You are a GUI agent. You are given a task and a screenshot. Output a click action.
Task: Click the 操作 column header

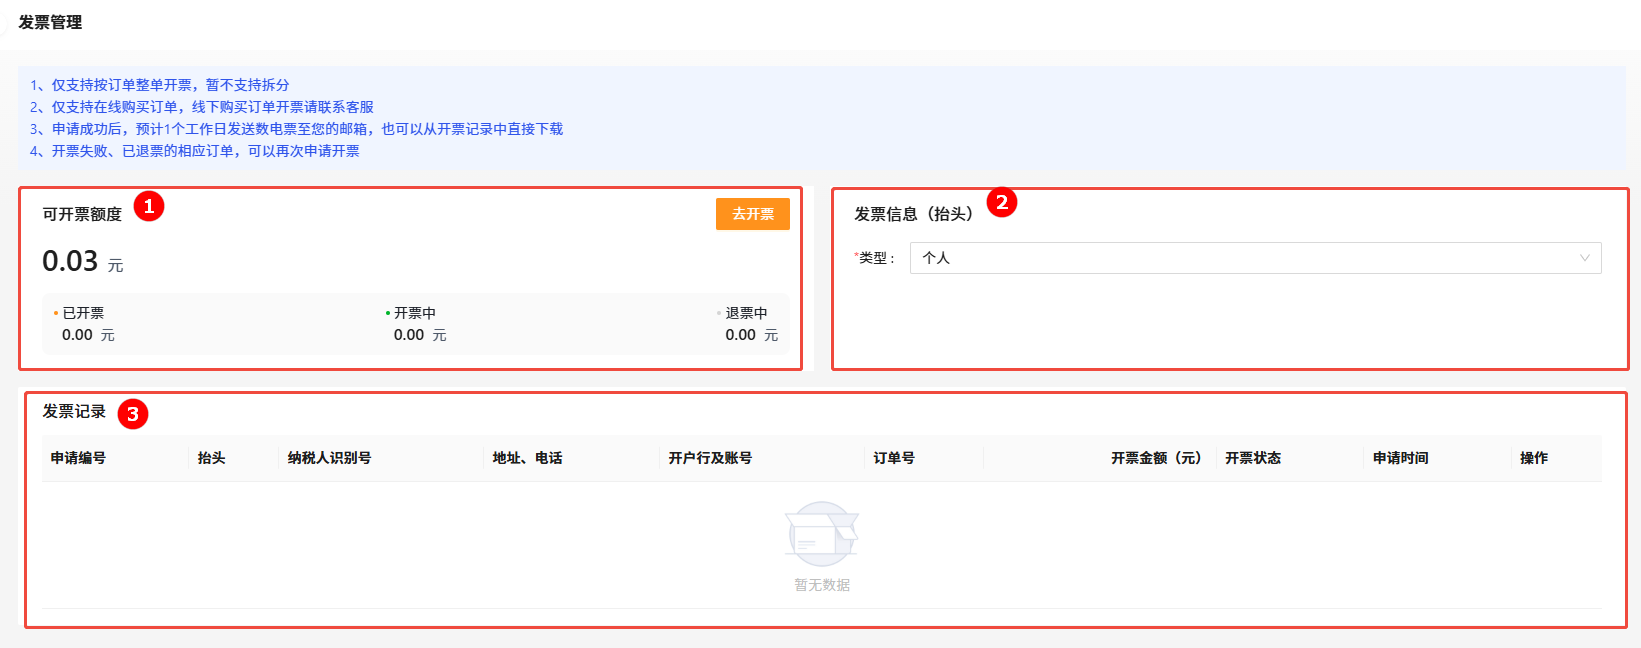click(1533, 458)
